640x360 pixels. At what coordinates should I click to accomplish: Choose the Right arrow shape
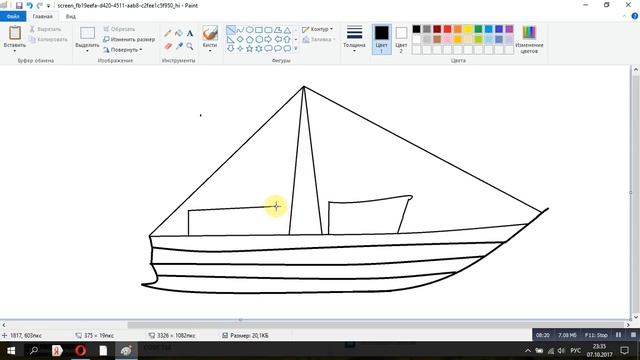pos(268,40)
